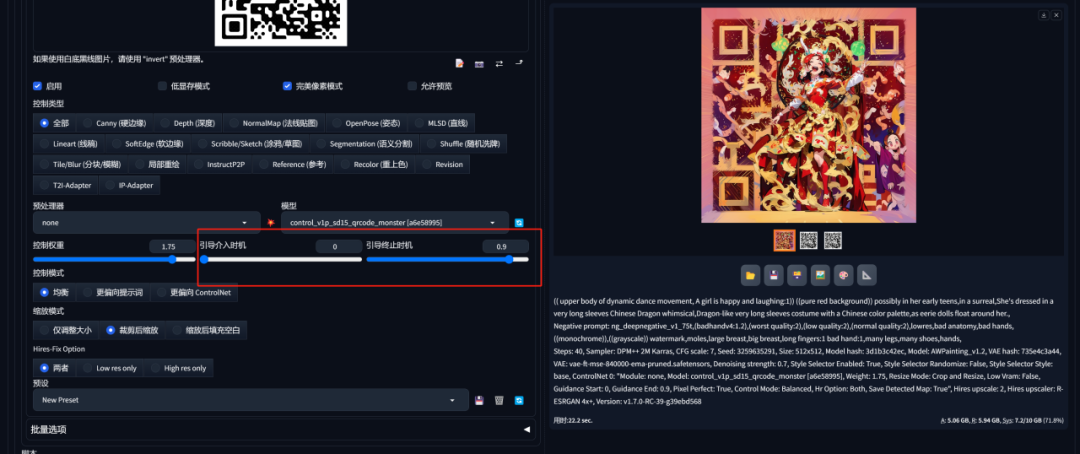Viewport: 1080px width, 454px height.
Task: Click the guidance start value field 0
Action: coord(339,247)
